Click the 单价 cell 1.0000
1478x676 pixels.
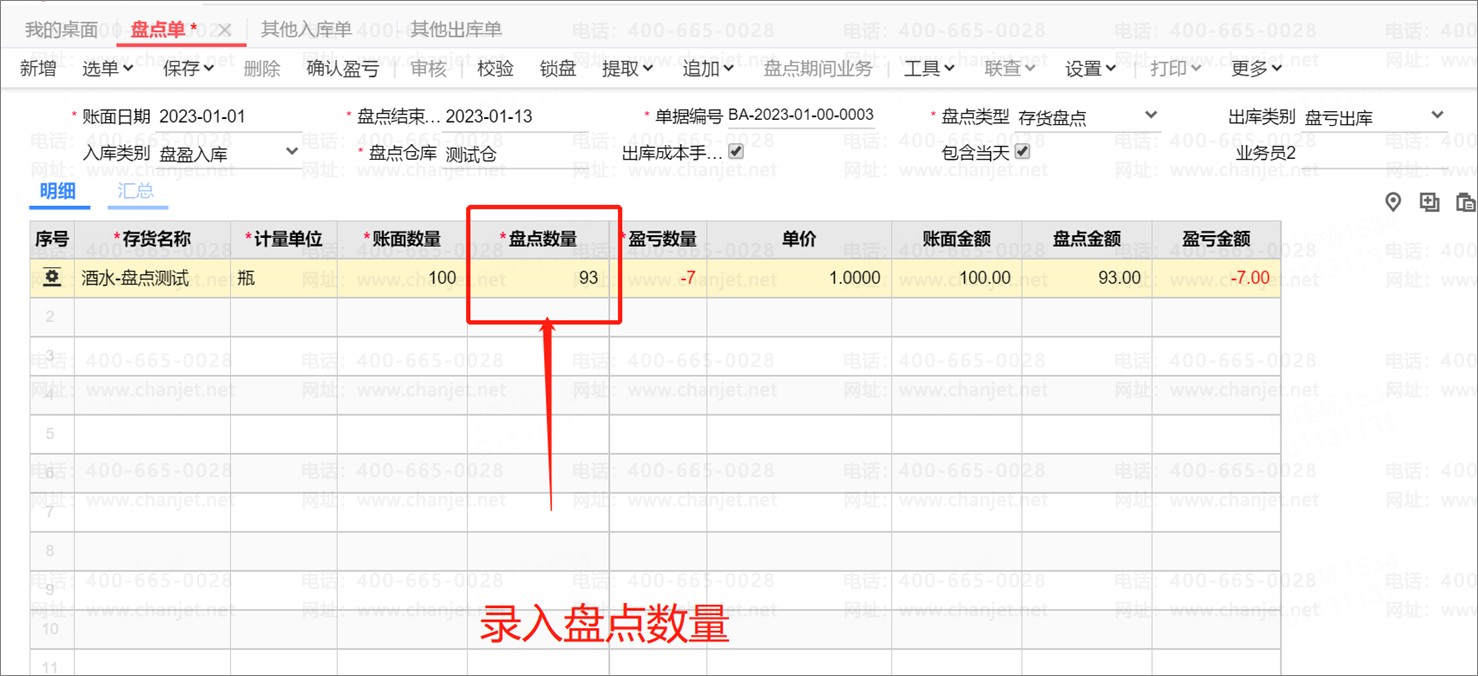pos(799,278)
